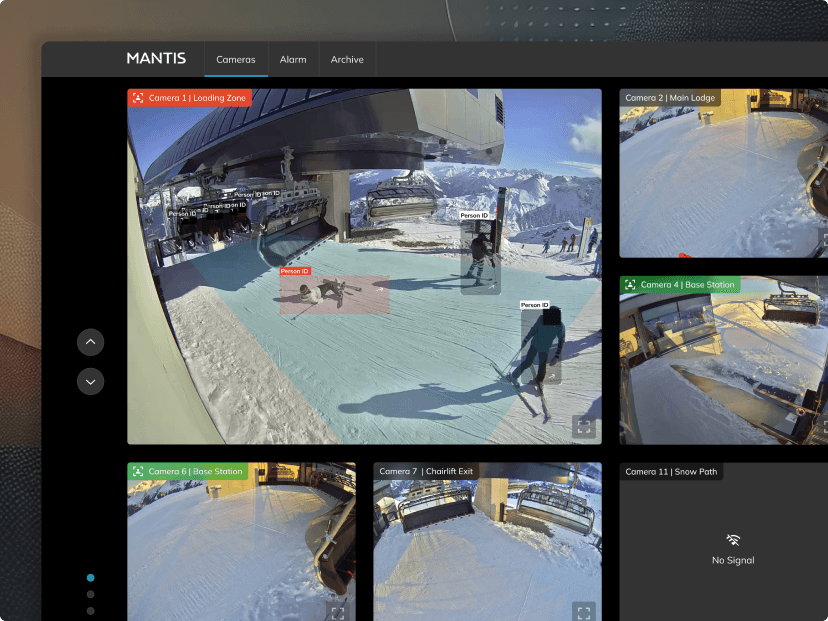The width and height of the screenshot is (828, 621).
Task: Select the Camera 7 | Chairlift Exit label
Action: point(426,471)
